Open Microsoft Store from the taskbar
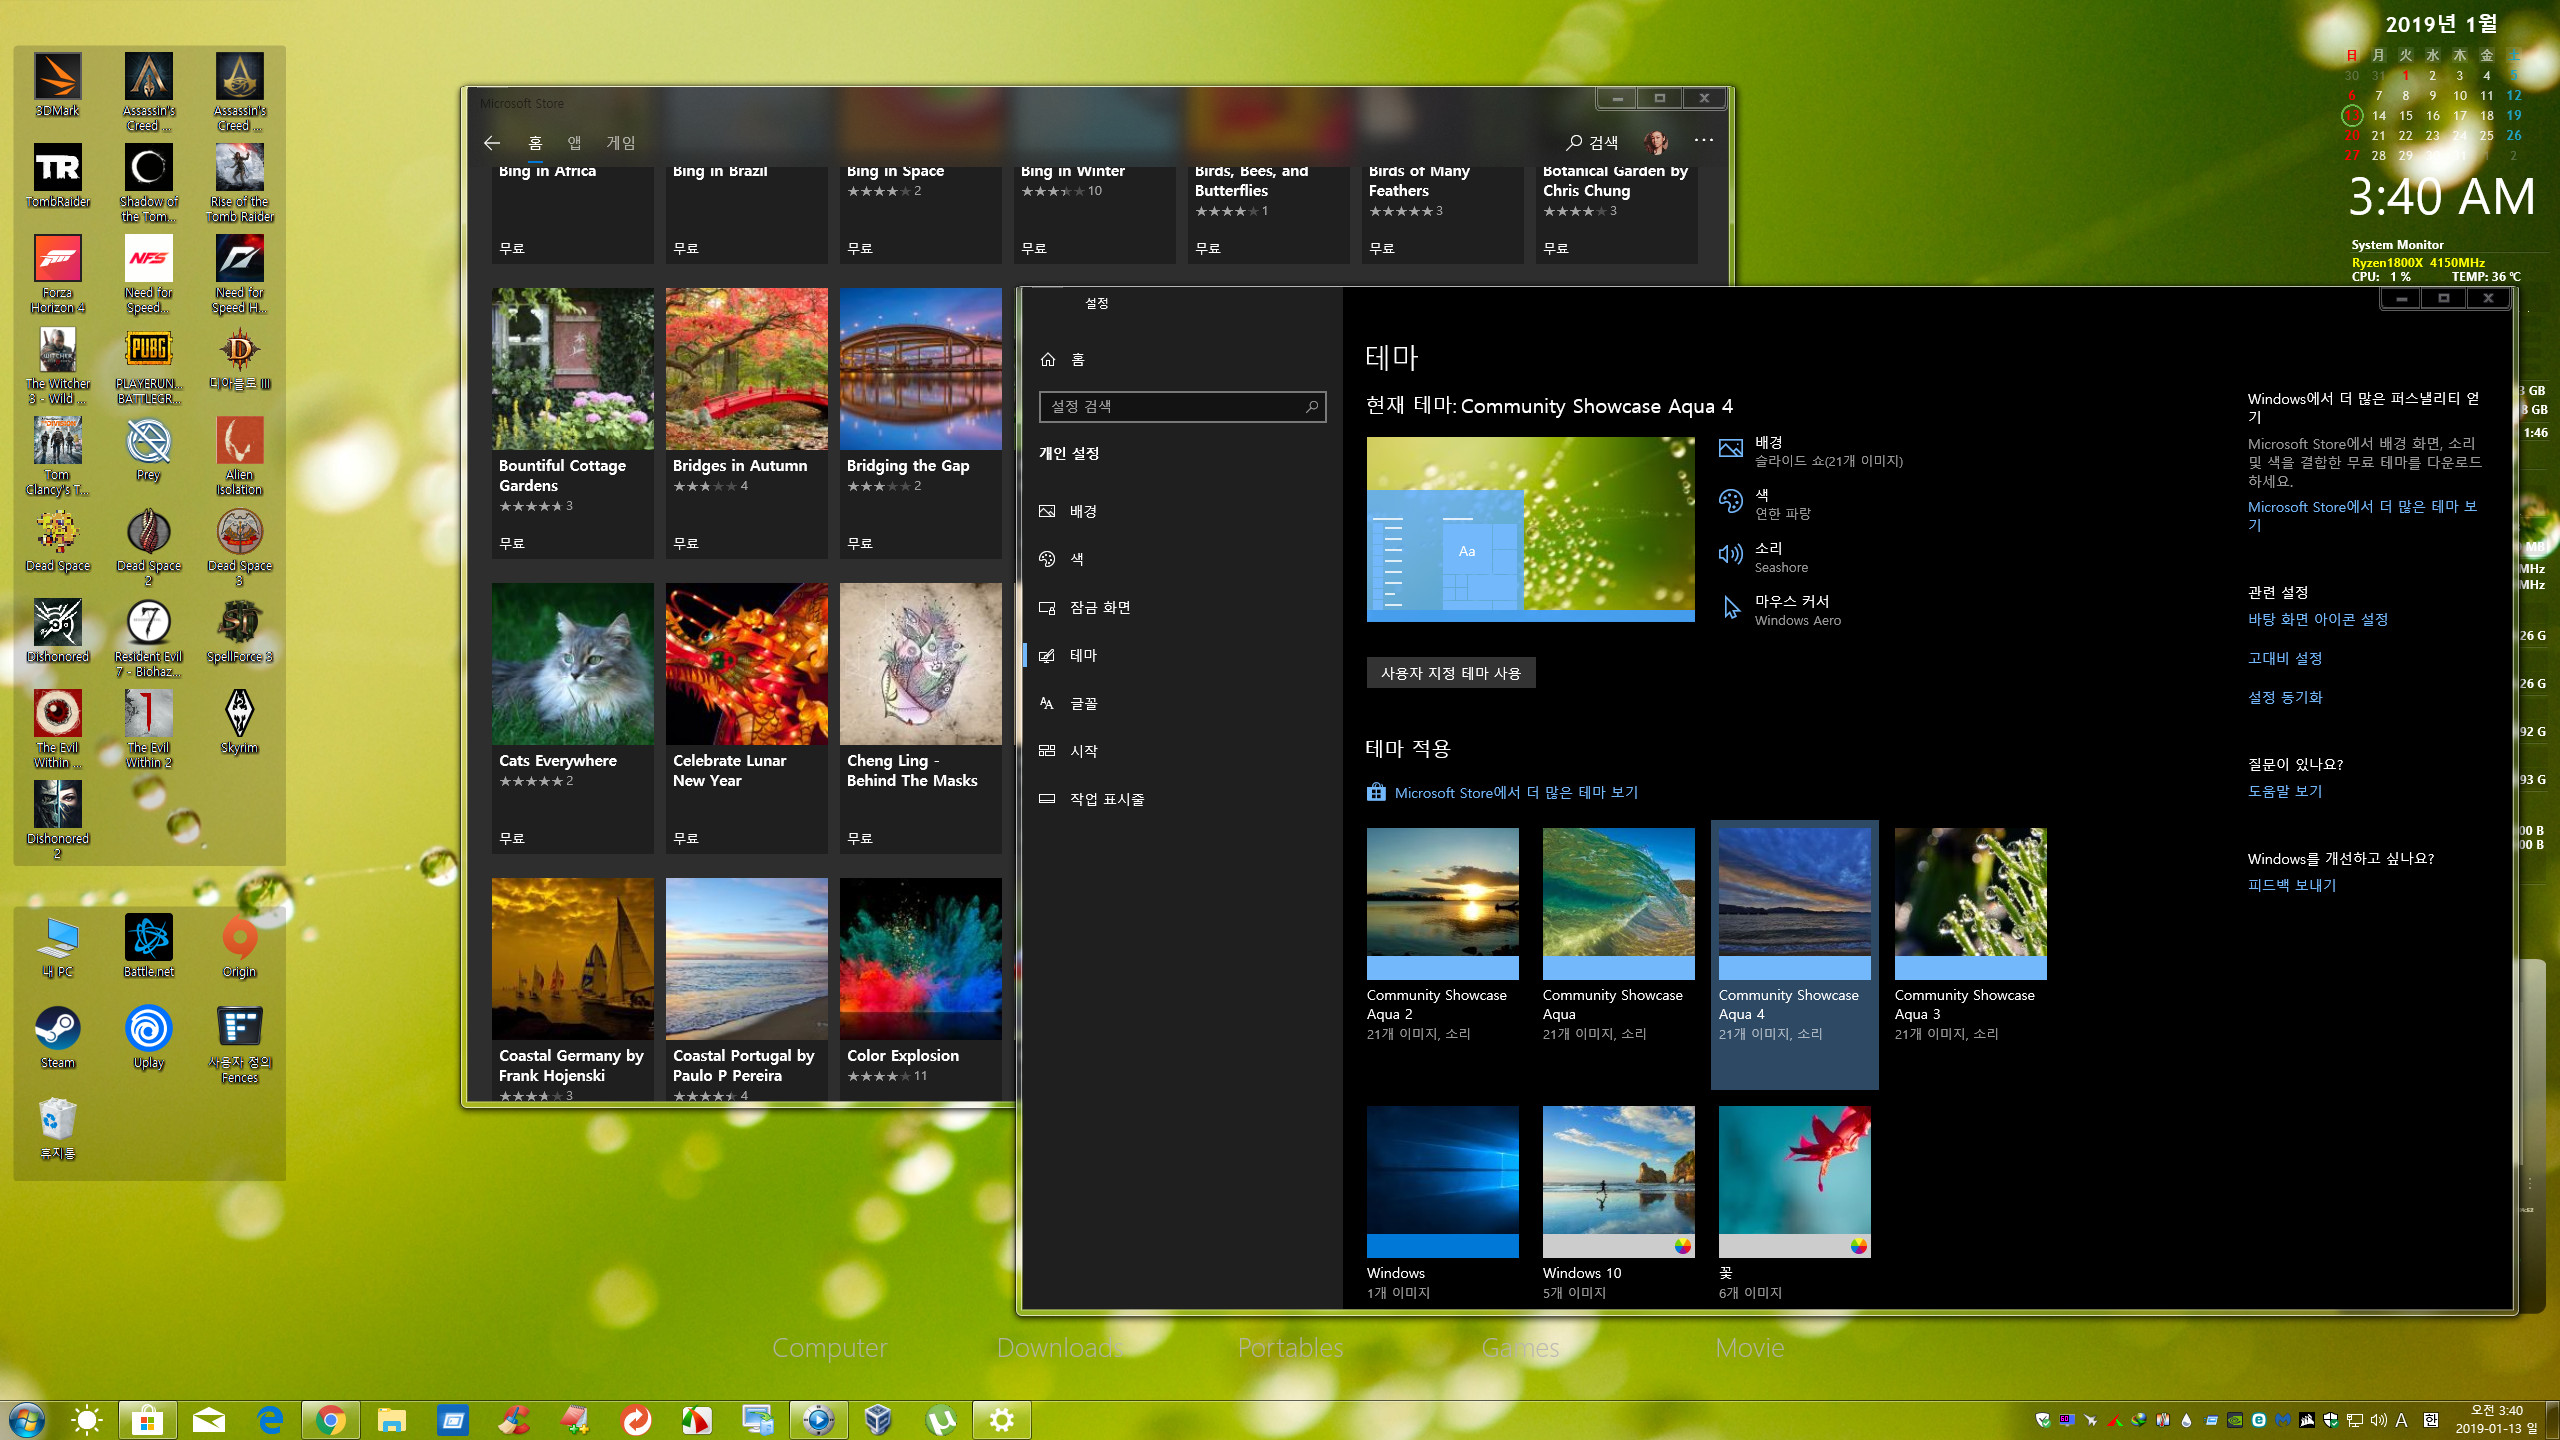Image resolution: width=2560 pixels, height=1440 pixels. [147, 1419]
